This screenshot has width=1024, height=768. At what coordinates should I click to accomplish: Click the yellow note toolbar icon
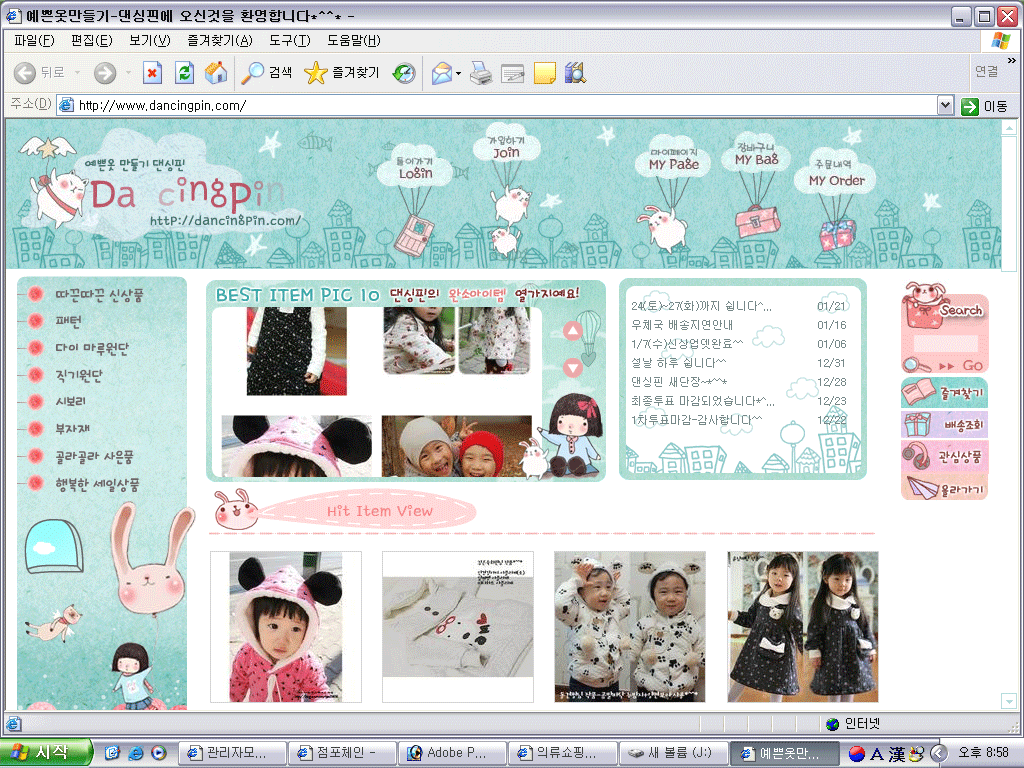pos(545,72)
